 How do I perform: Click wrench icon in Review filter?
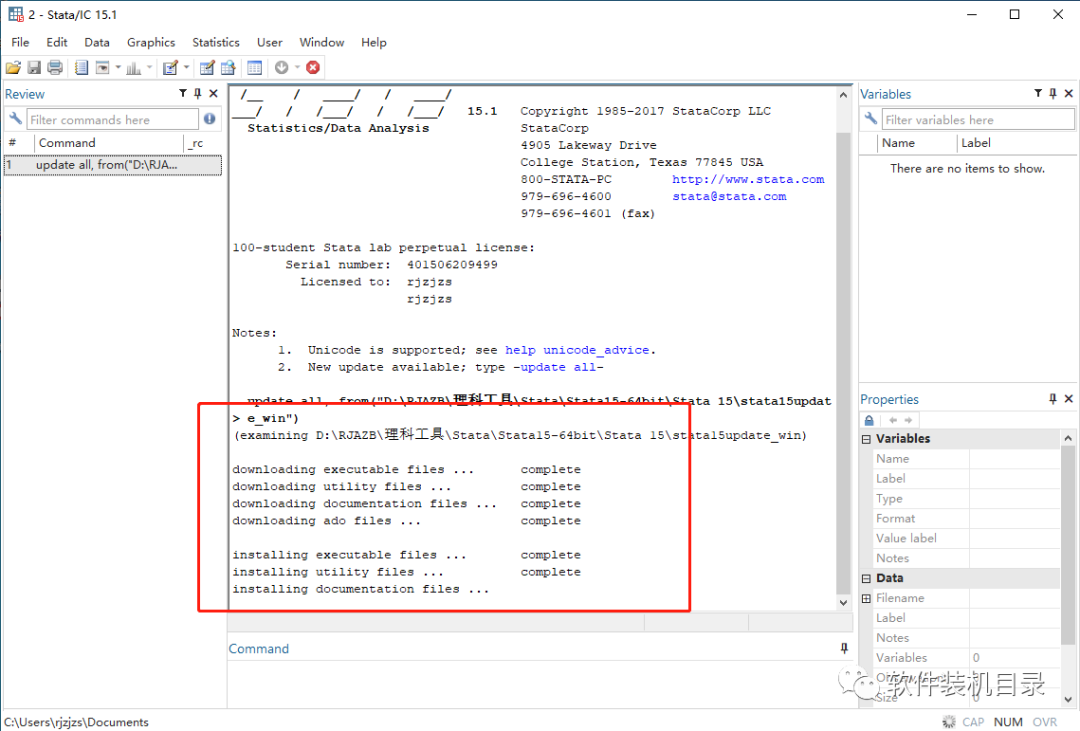click(x=15, y=119)
